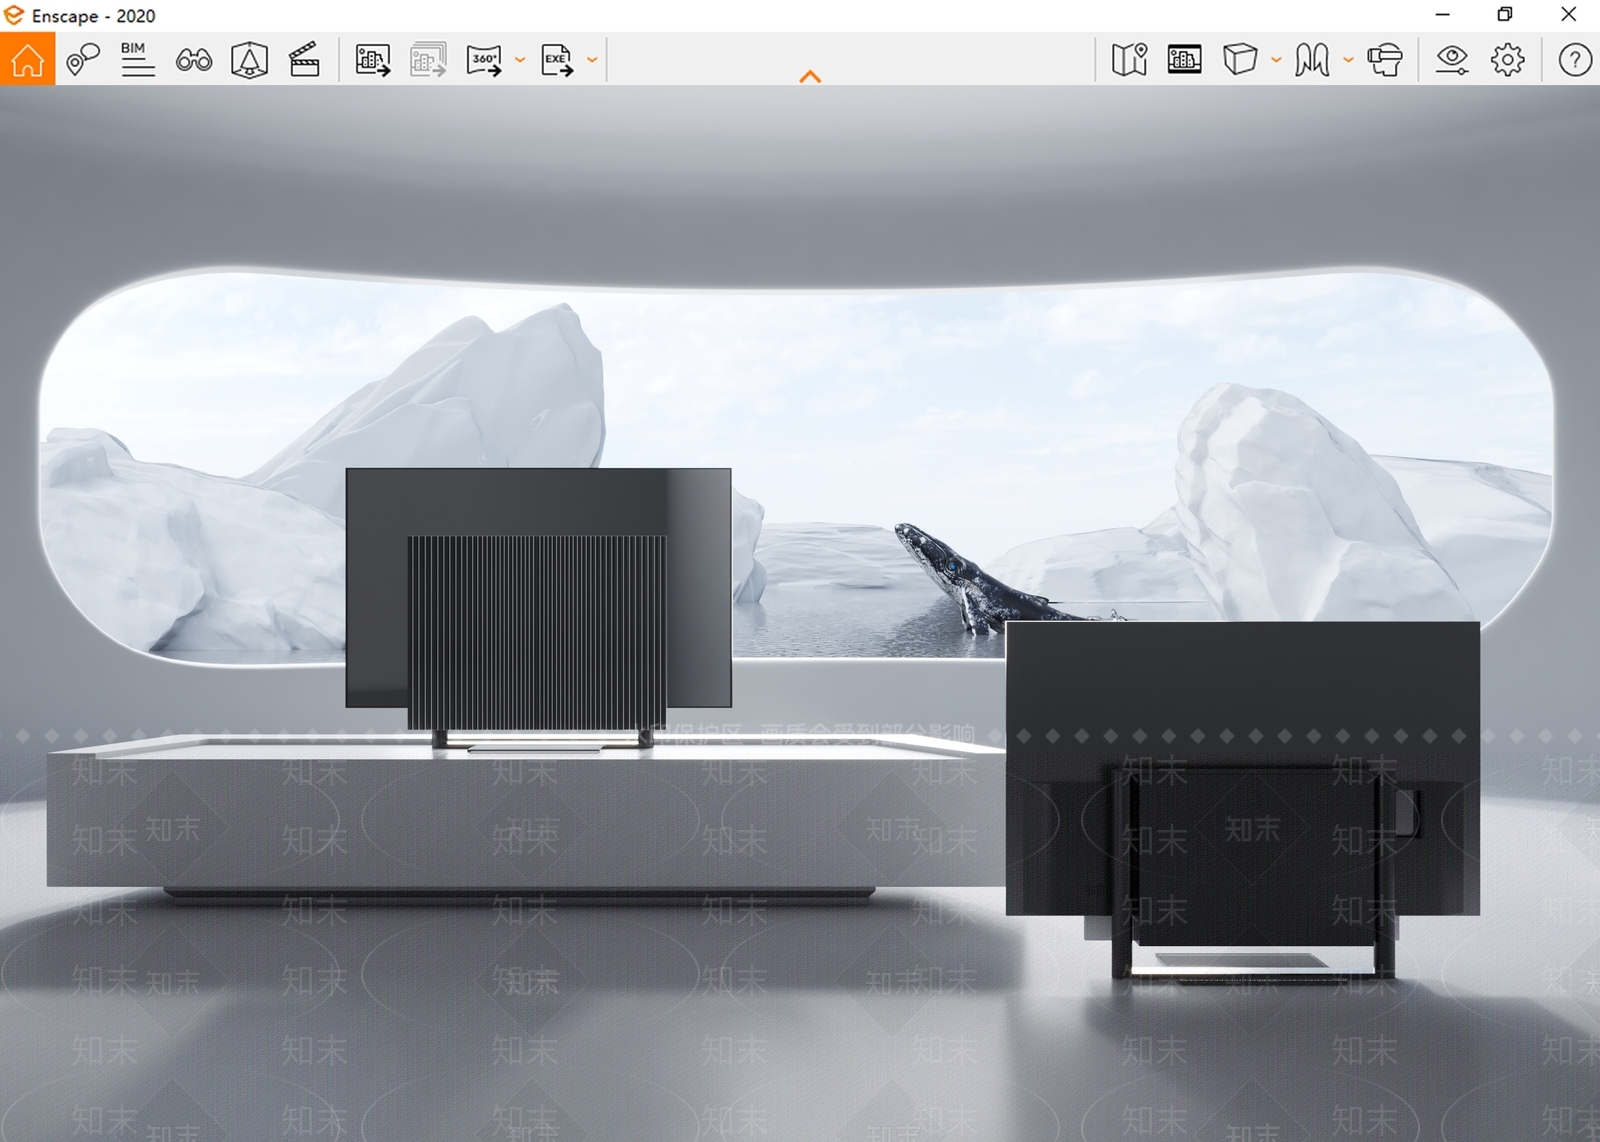Open visual settings eye icon
This screenshot has height=1142, width=1600.
[1451, 60]
